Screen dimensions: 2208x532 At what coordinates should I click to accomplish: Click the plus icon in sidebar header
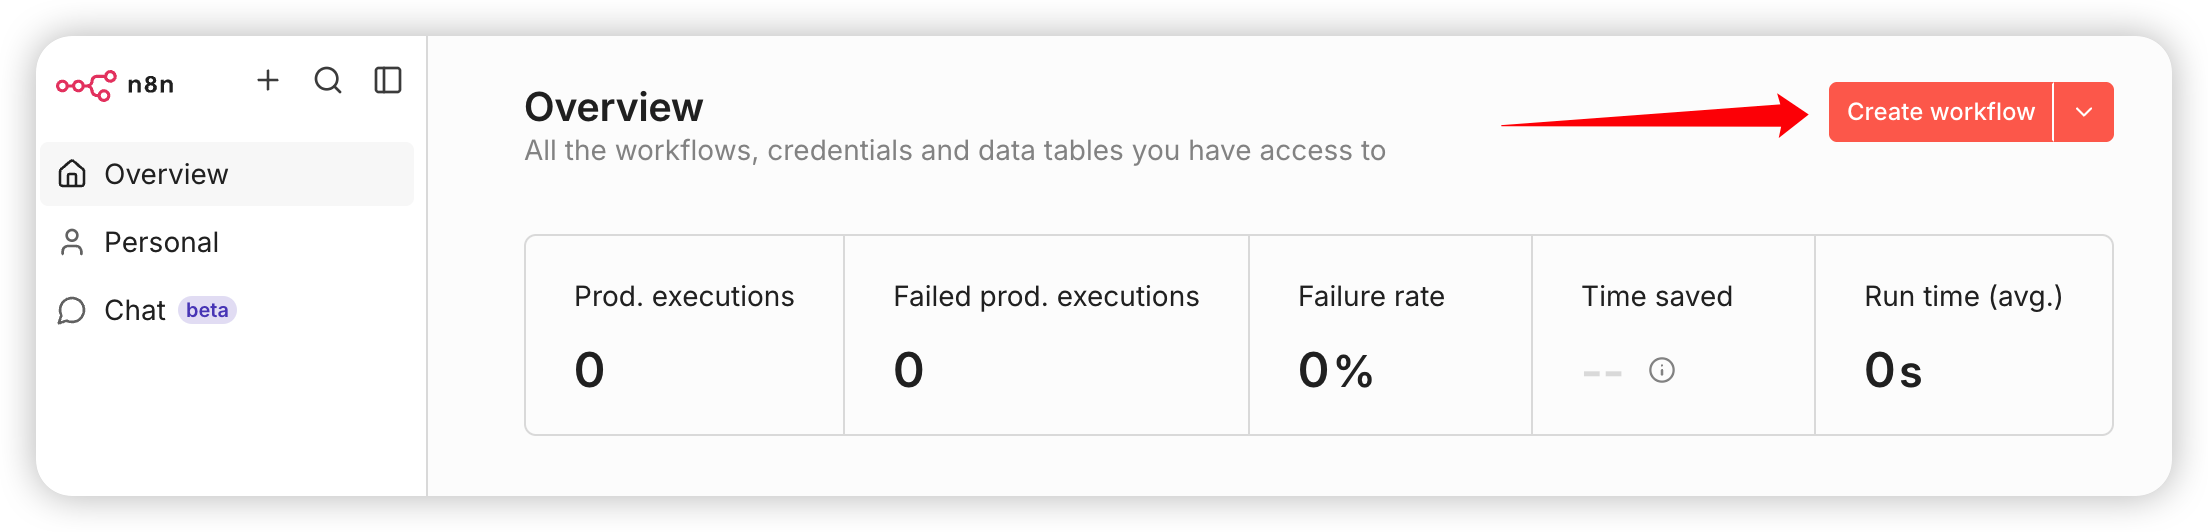click(268, 80)
